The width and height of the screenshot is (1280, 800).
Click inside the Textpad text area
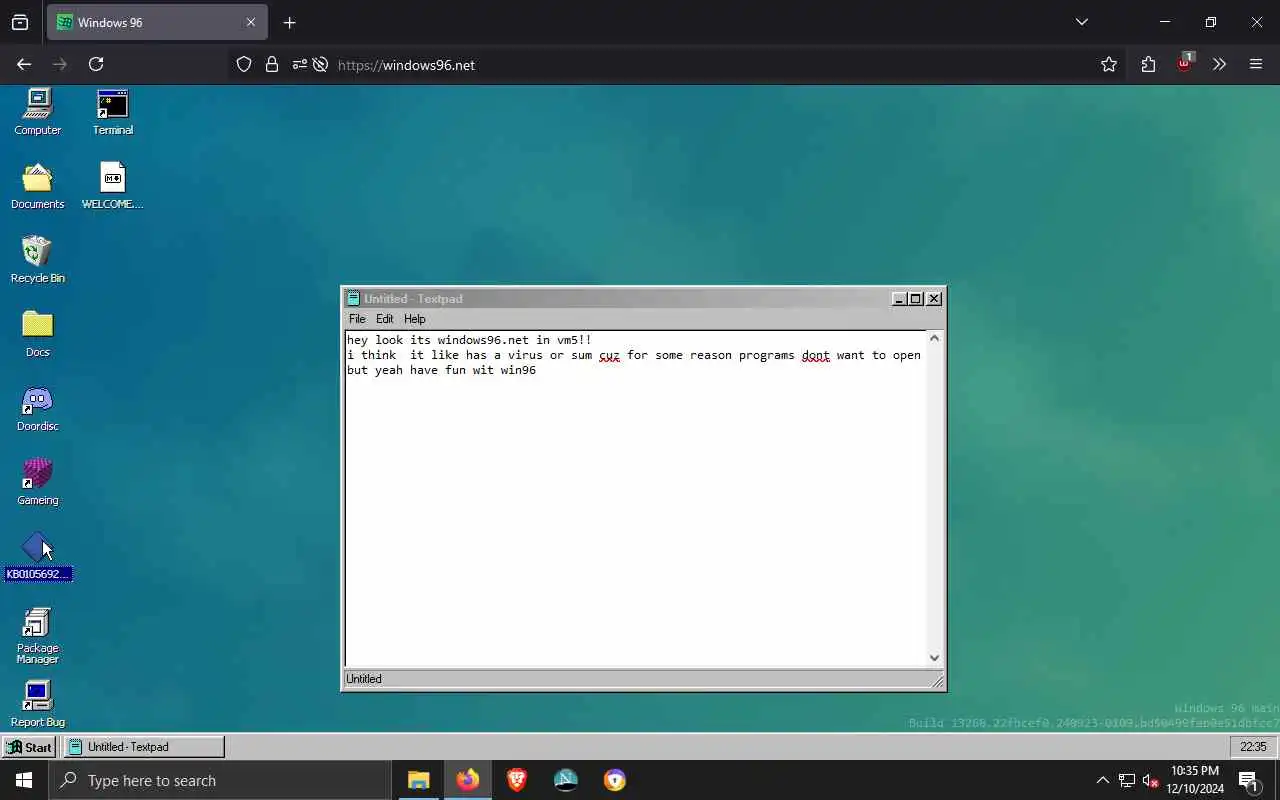point(636,499)
